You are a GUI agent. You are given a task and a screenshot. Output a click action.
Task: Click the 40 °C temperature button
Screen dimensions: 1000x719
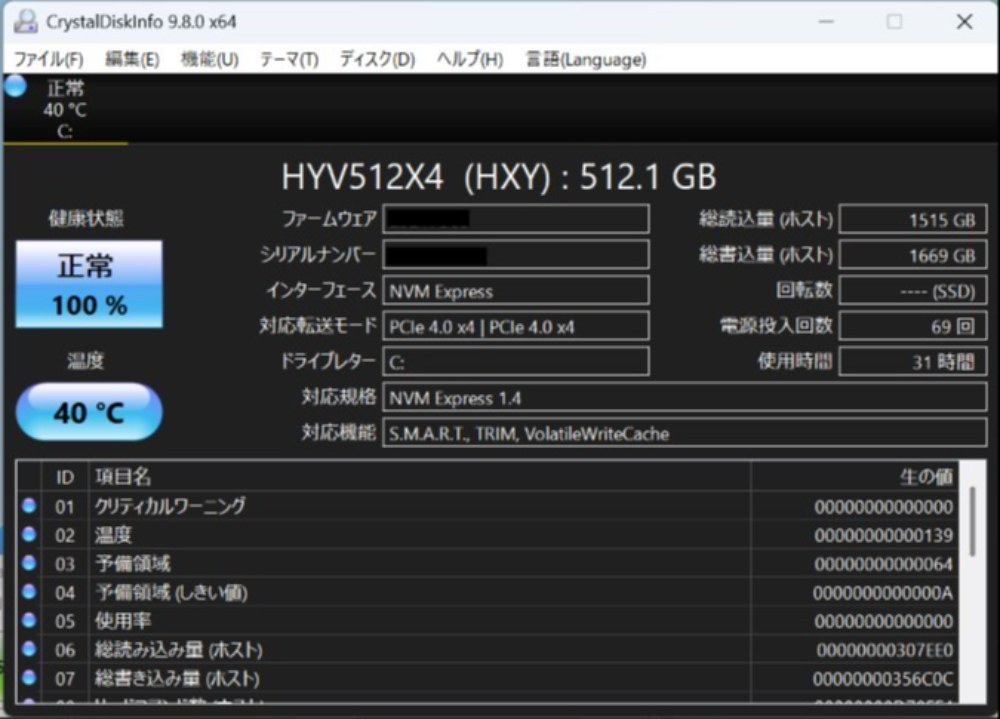[89, 411]
